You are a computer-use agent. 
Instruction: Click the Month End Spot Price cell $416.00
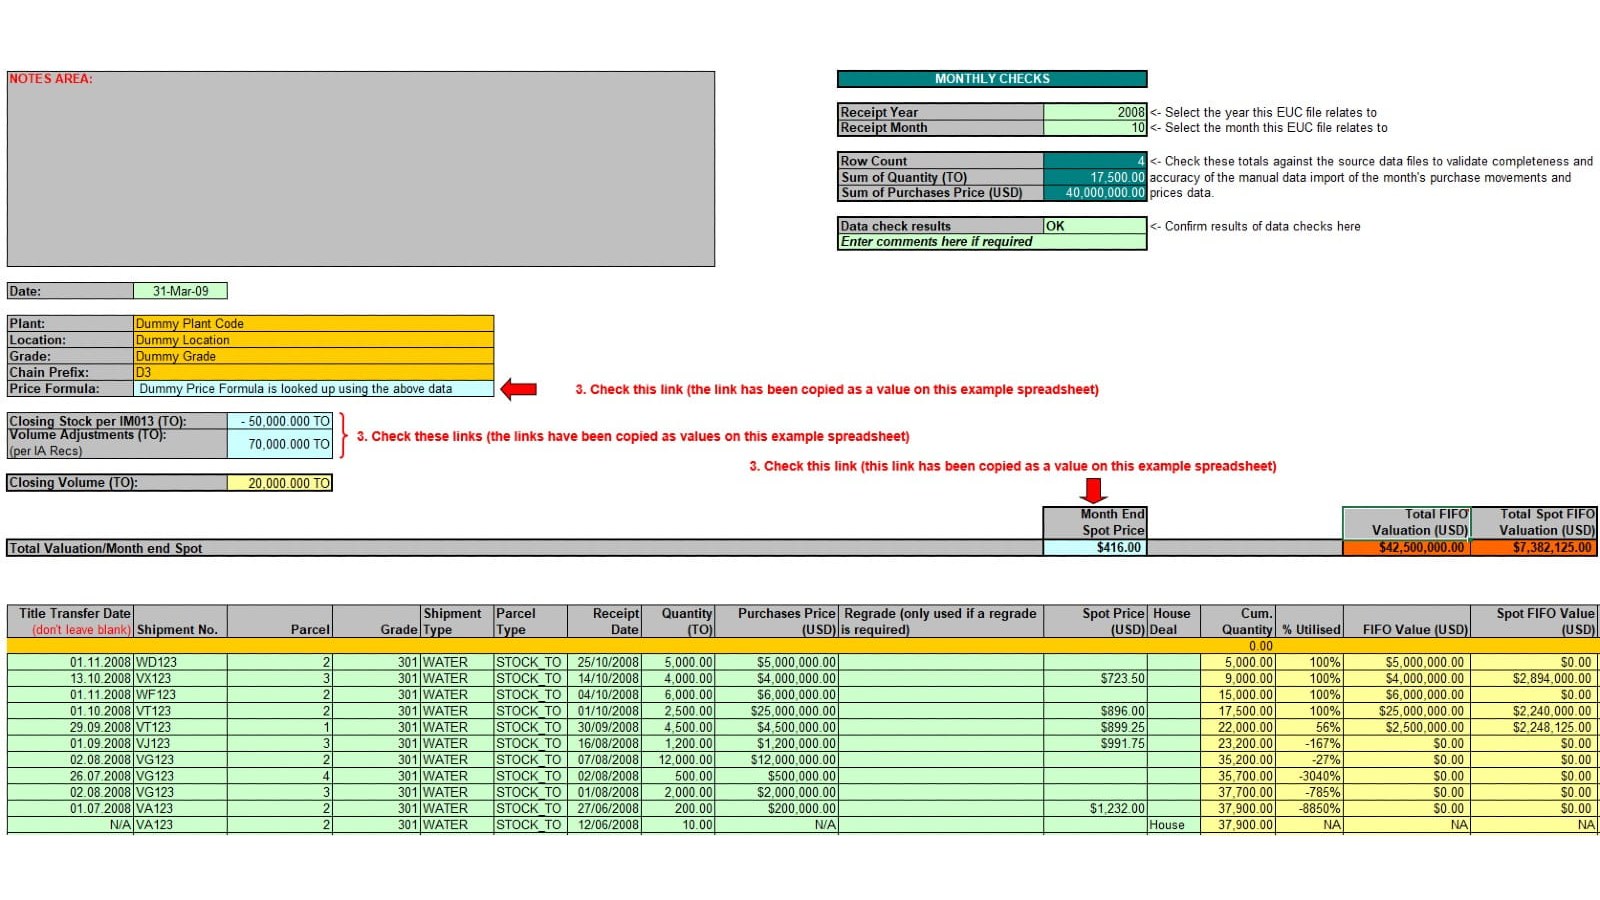pos(1094,548)
